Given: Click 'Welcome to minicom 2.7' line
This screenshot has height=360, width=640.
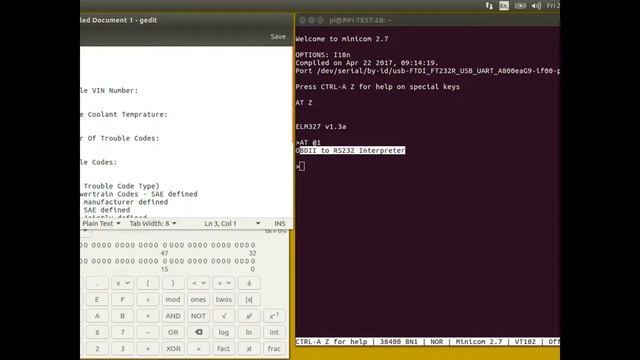Looking at the screenshot, I should [x=342, y=39].
